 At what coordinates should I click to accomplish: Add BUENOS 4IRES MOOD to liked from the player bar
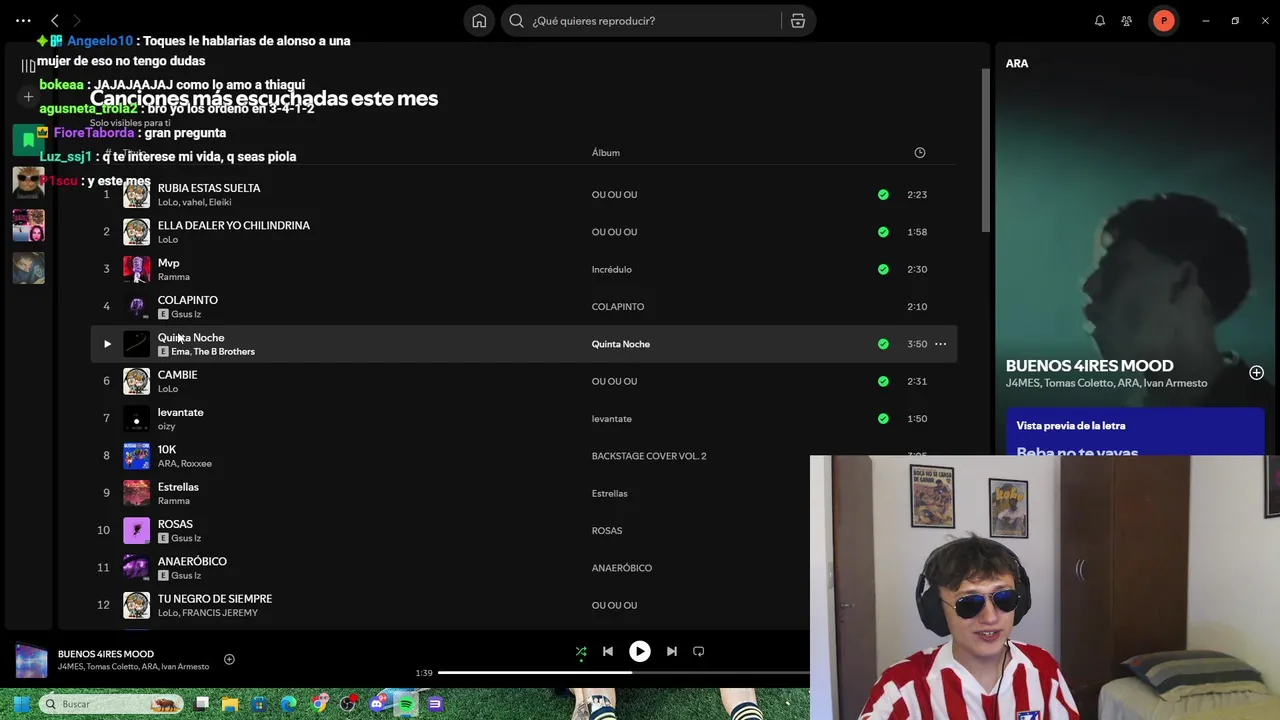point(229,659)
